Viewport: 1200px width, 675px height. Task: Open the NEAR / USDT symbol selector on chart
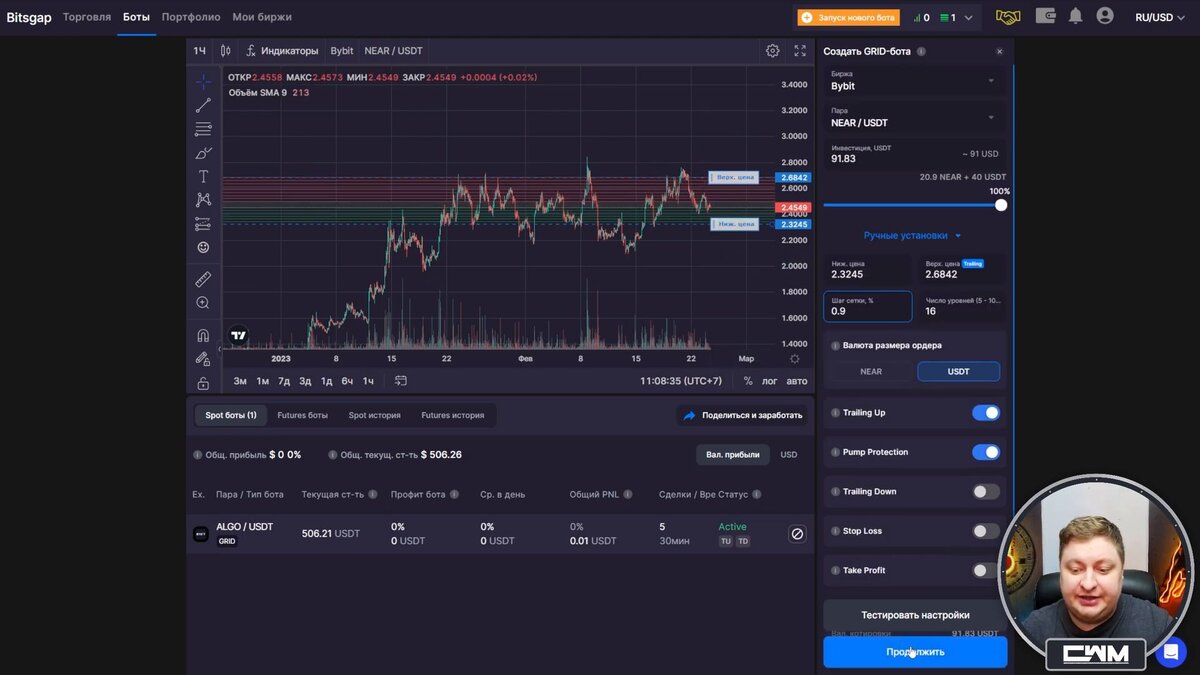[x=393, y=51]
